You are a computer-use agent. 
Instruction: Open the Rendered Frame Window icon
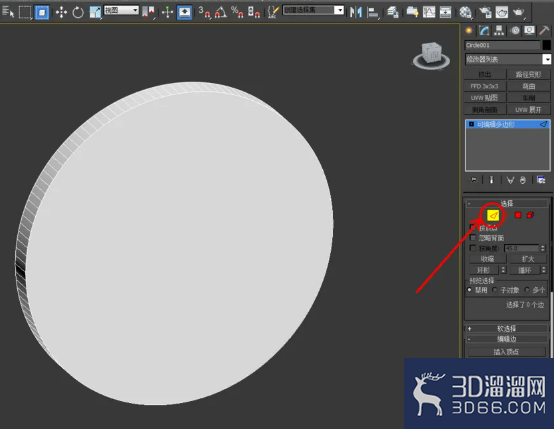click(x=502, y=12)
